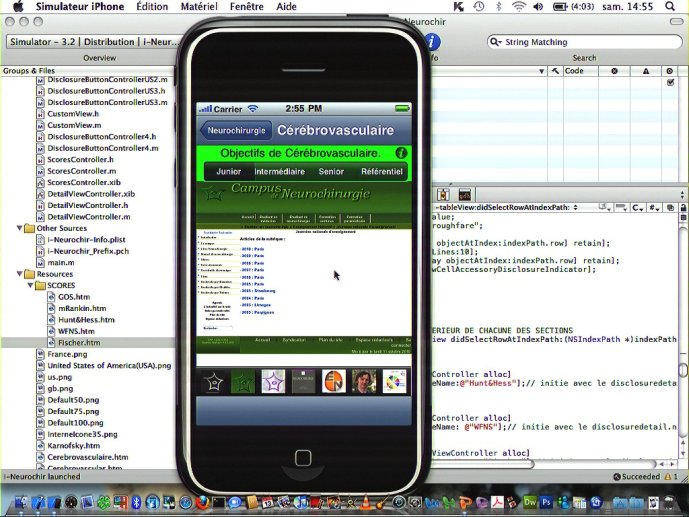Select the Référentiel segment

pyautogui.click(x=382, y=172)
